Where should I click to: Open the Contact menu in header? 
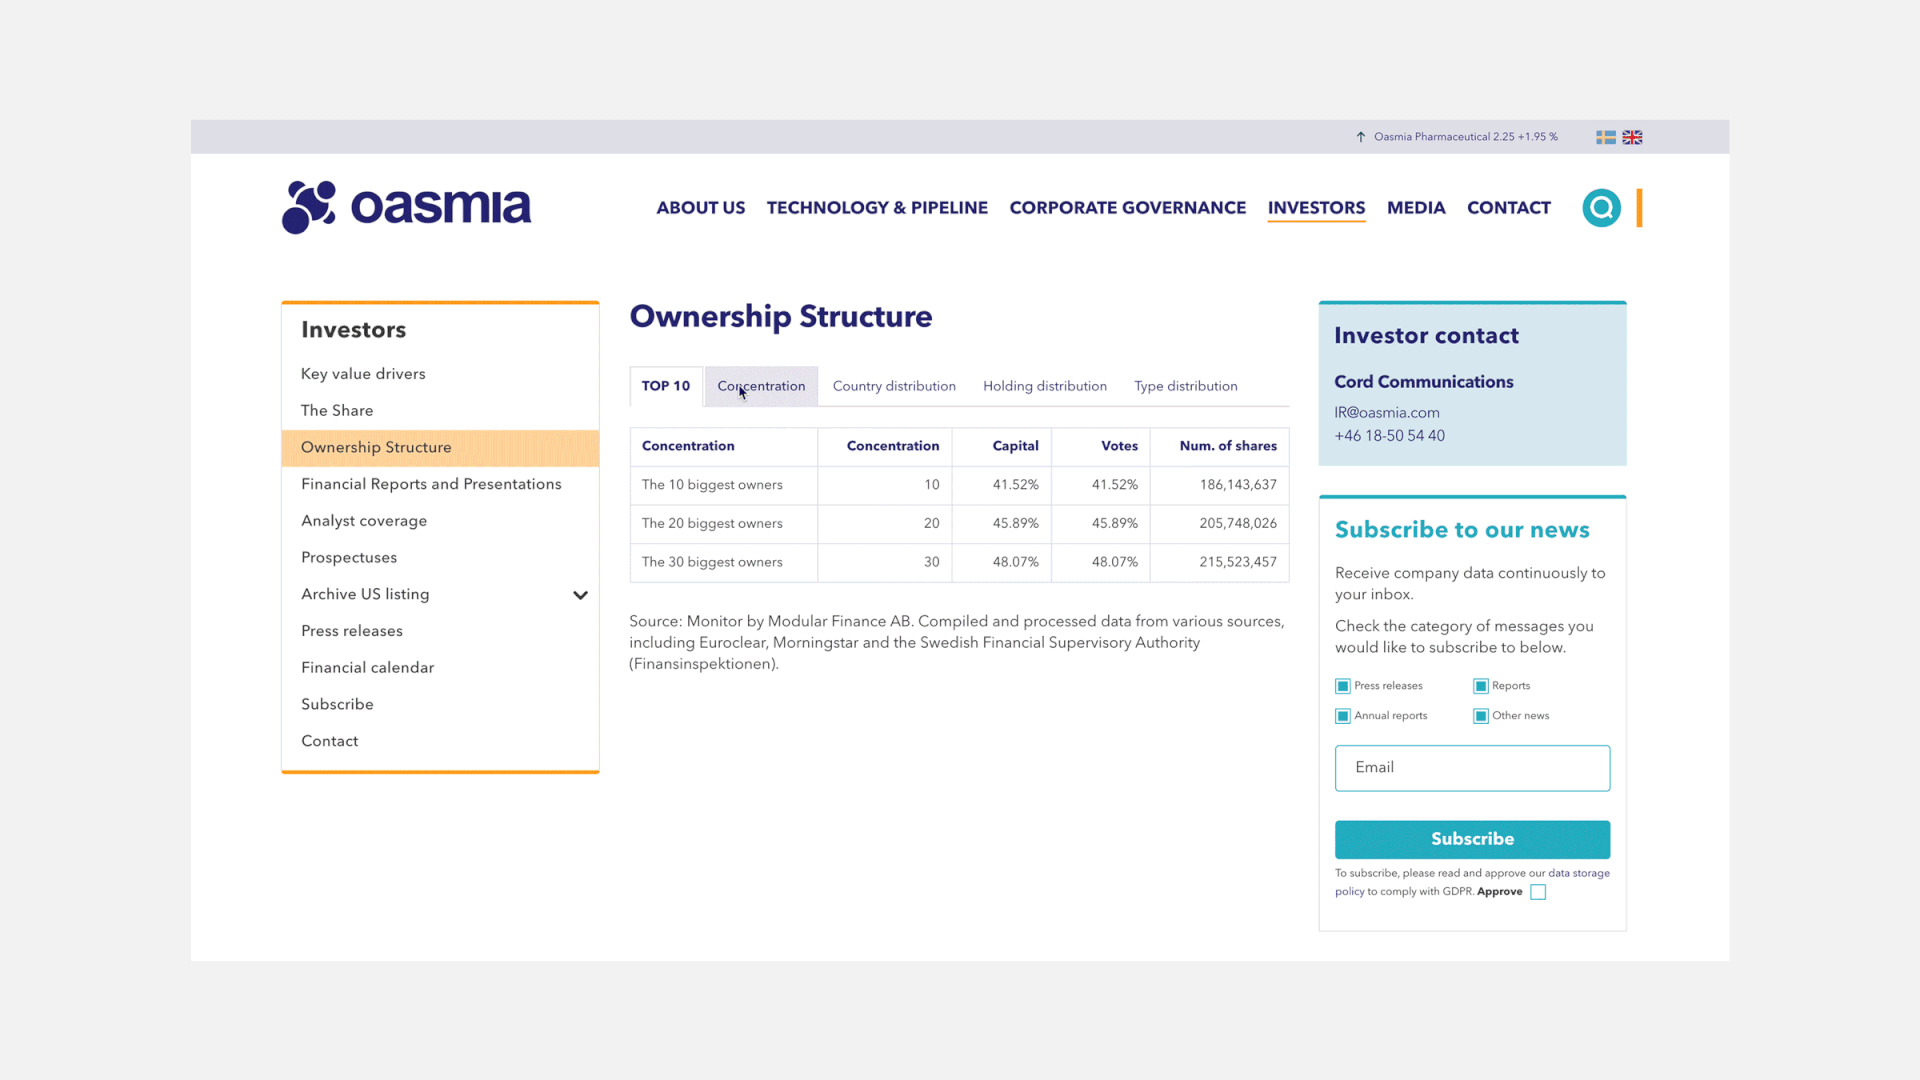click(x=1508, y=208)
